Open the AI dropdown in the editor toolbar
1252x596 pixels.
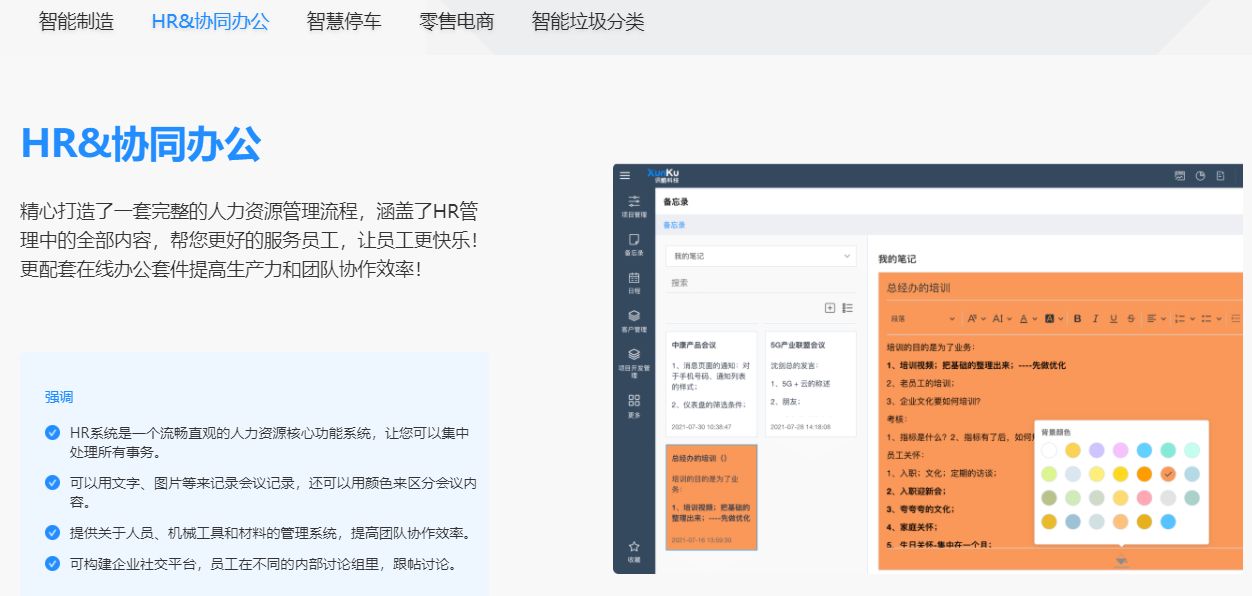1002,319
